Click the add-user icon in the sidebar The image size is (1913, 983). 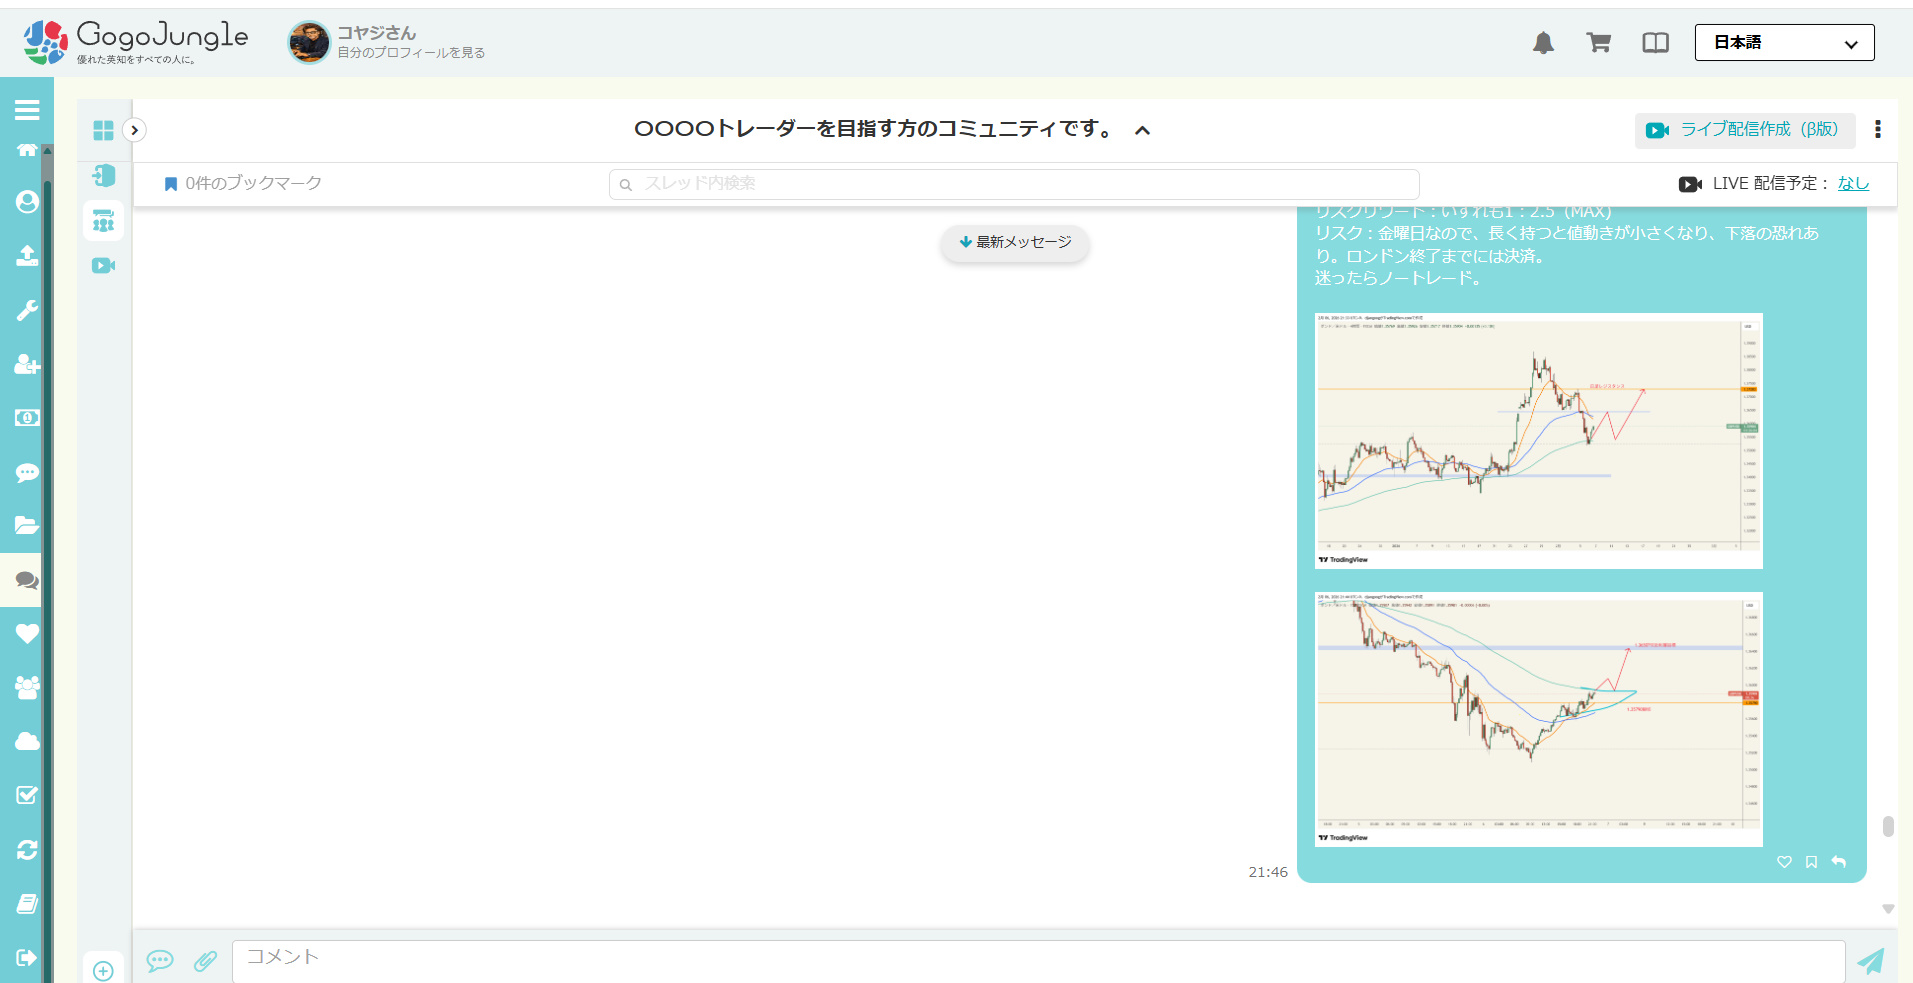[27, 364]
